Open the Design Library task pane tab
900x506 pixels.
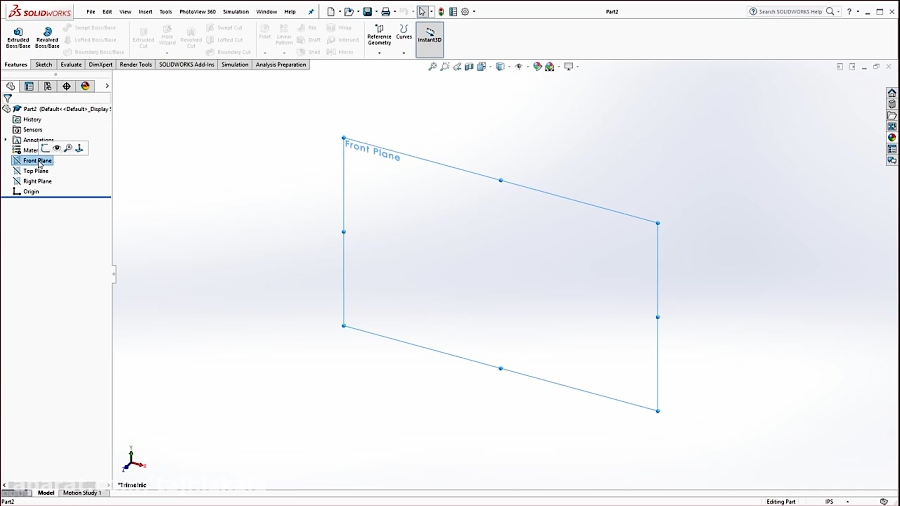click(891, 104)
